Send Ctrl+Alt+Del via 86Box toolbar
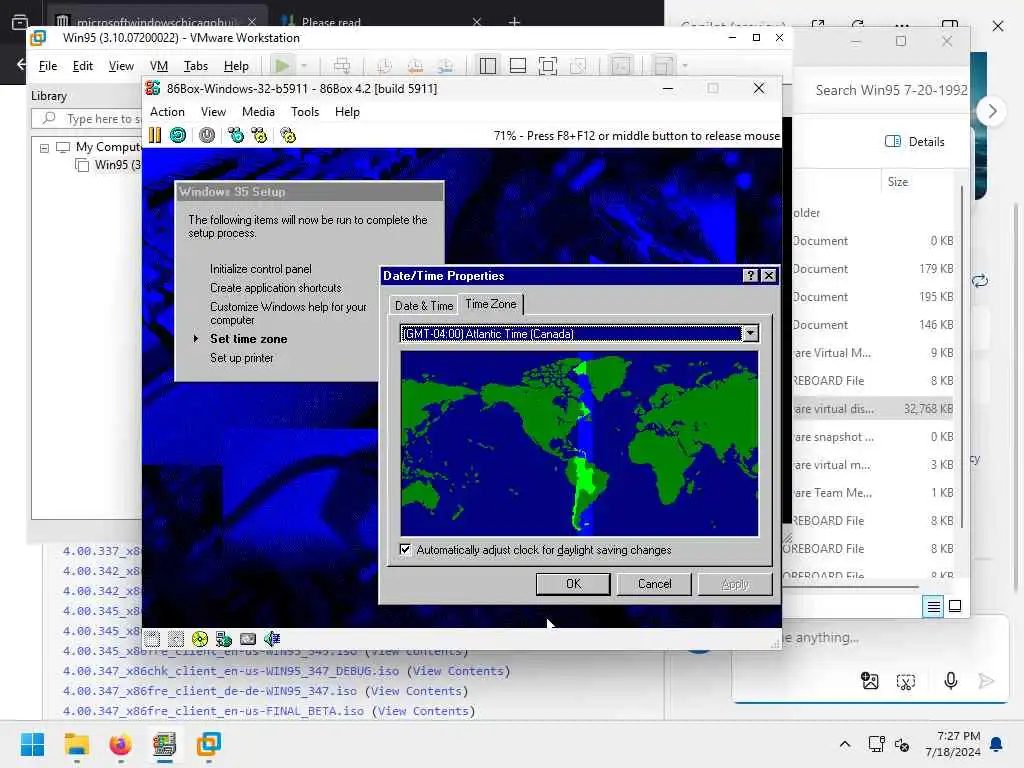The width and height of the screenshot is (1024, 768). click(236, 135)
